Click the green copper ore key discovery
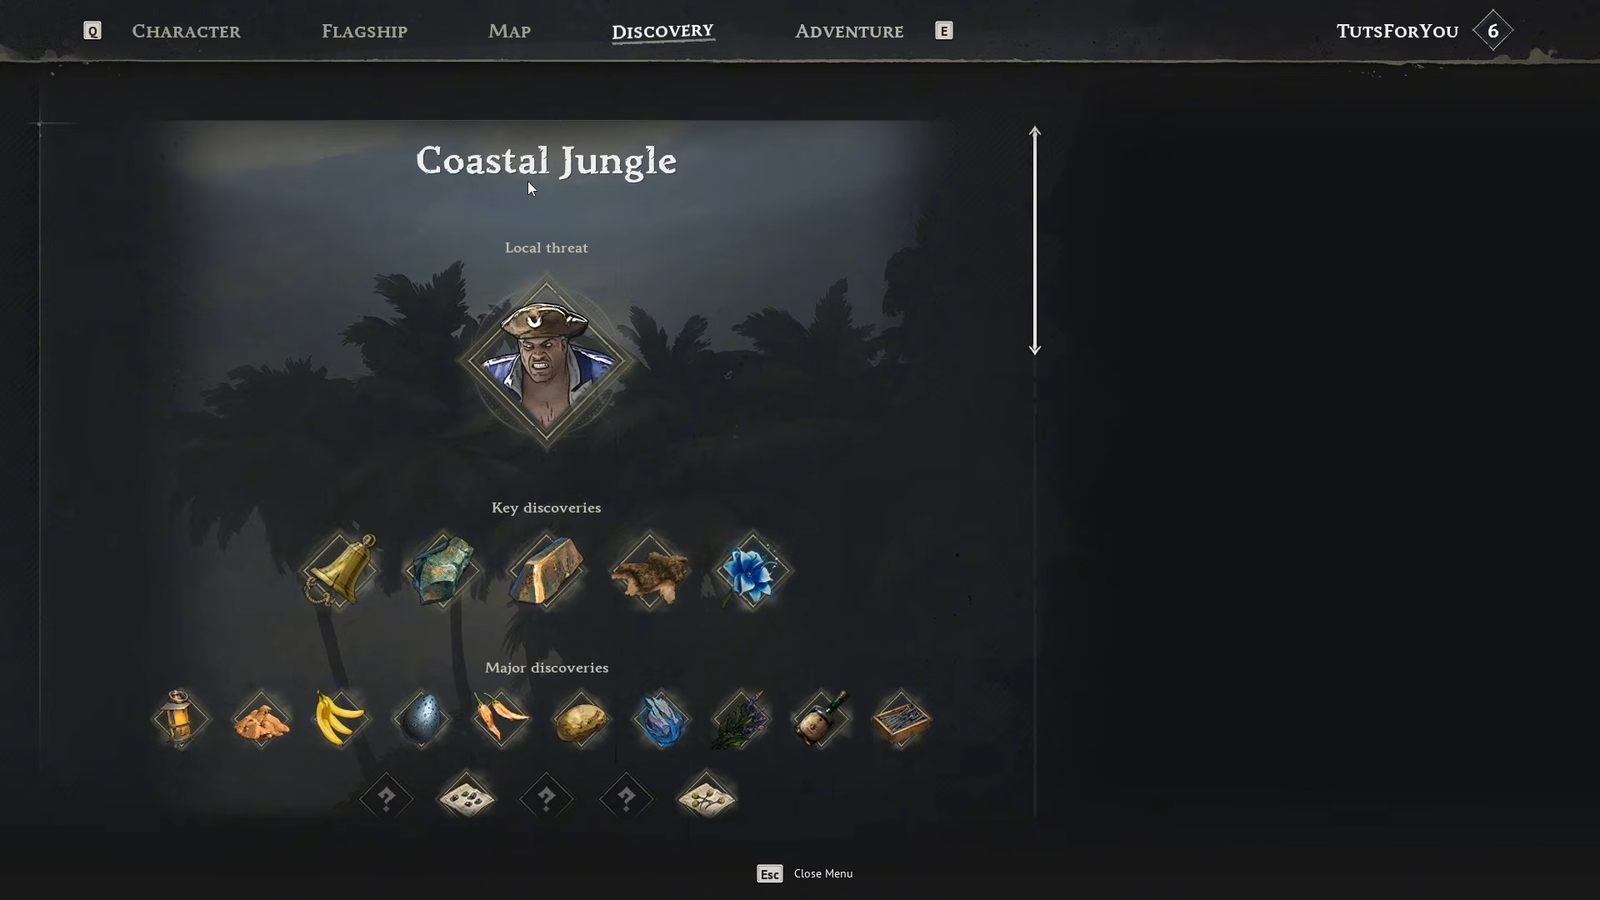 point(443,571)
